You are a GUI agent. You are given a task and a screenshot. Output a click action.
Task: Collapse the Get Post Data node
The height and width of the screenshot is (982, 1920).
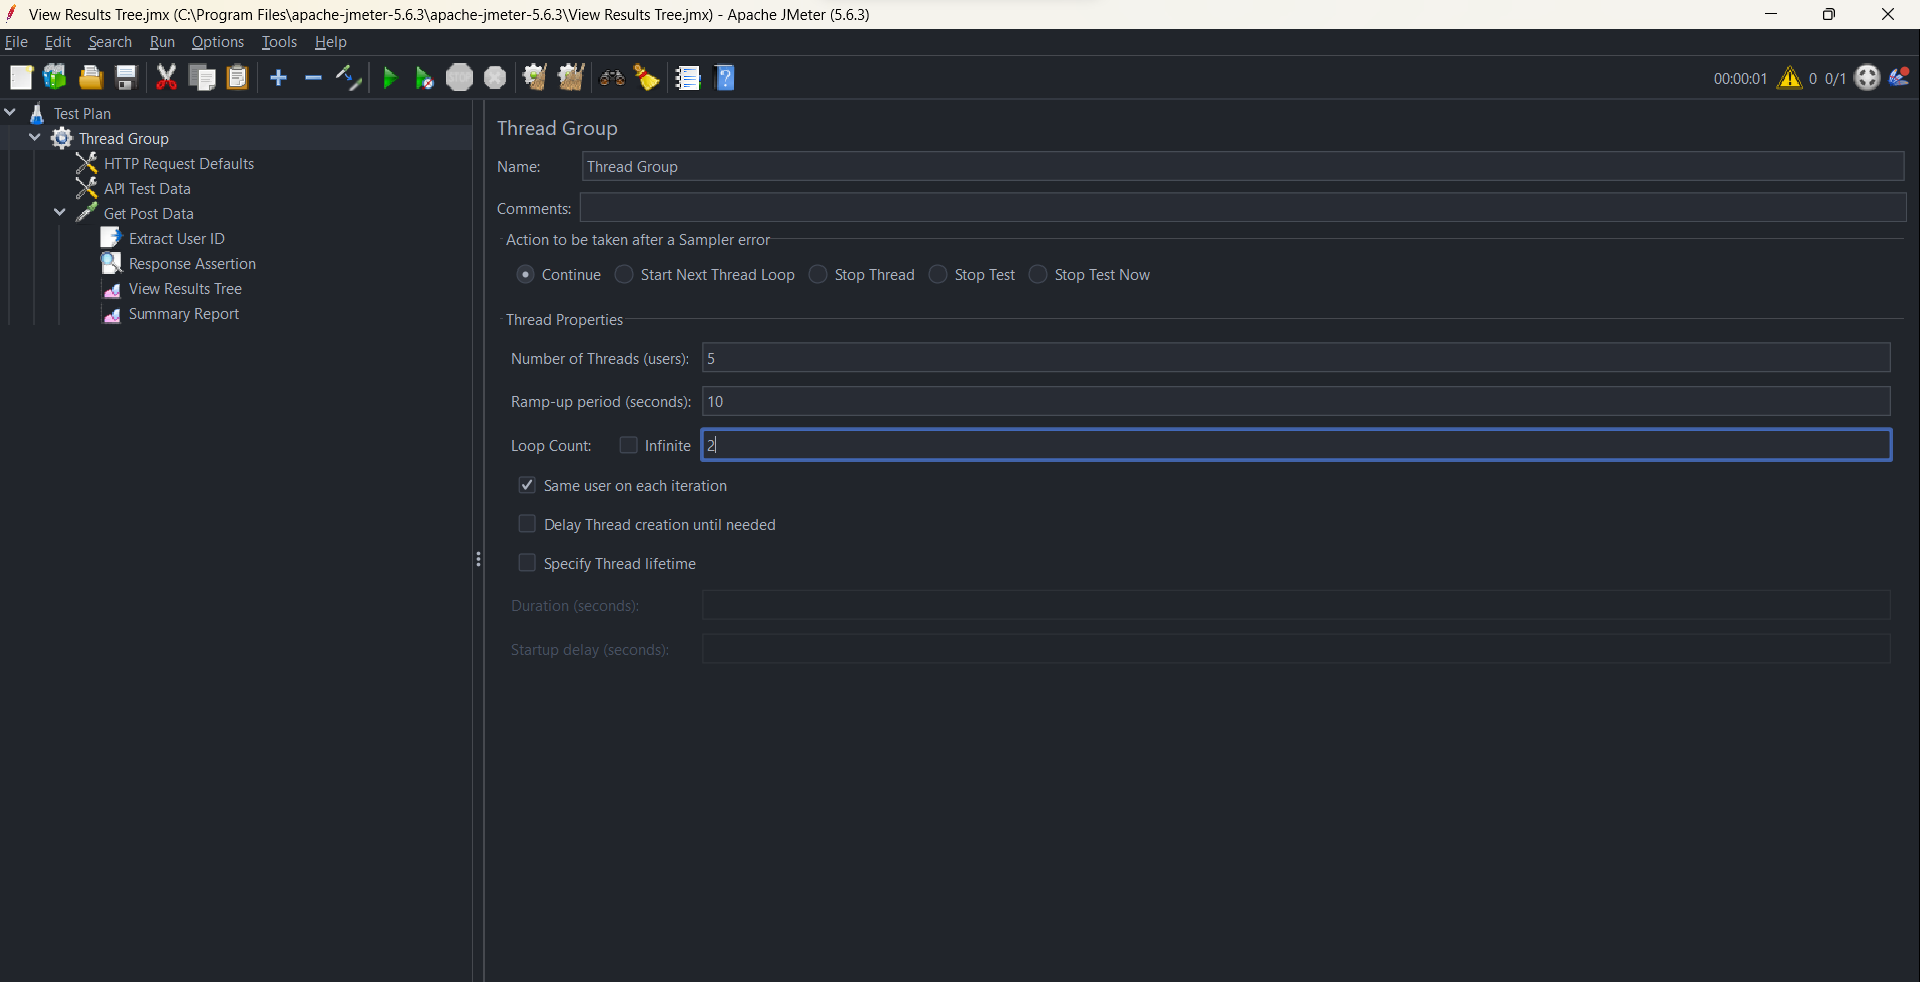pos(59,212)
